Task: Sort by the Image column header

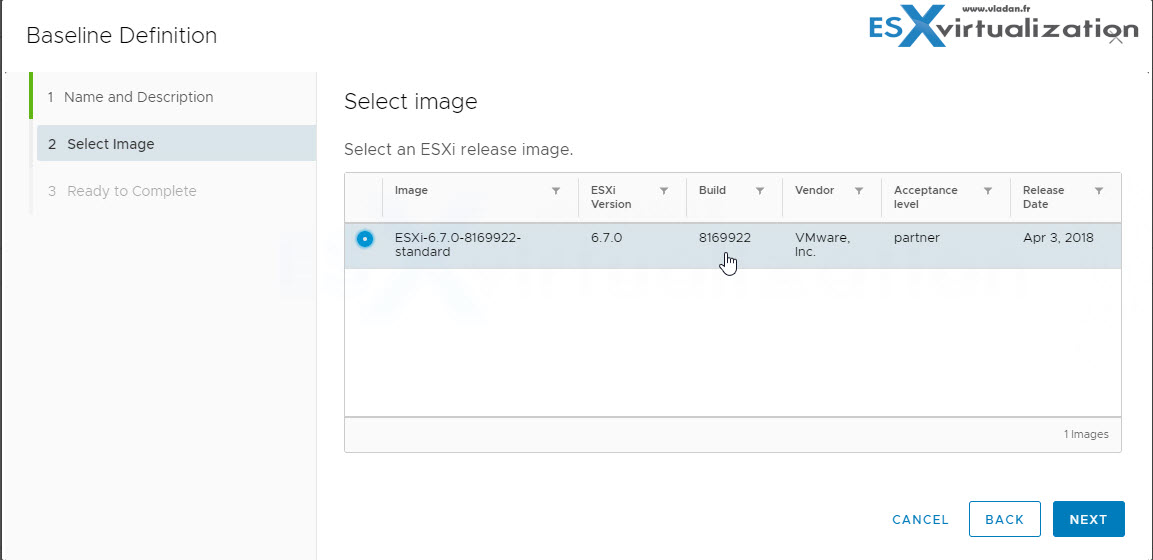Action: pos(411,190)
